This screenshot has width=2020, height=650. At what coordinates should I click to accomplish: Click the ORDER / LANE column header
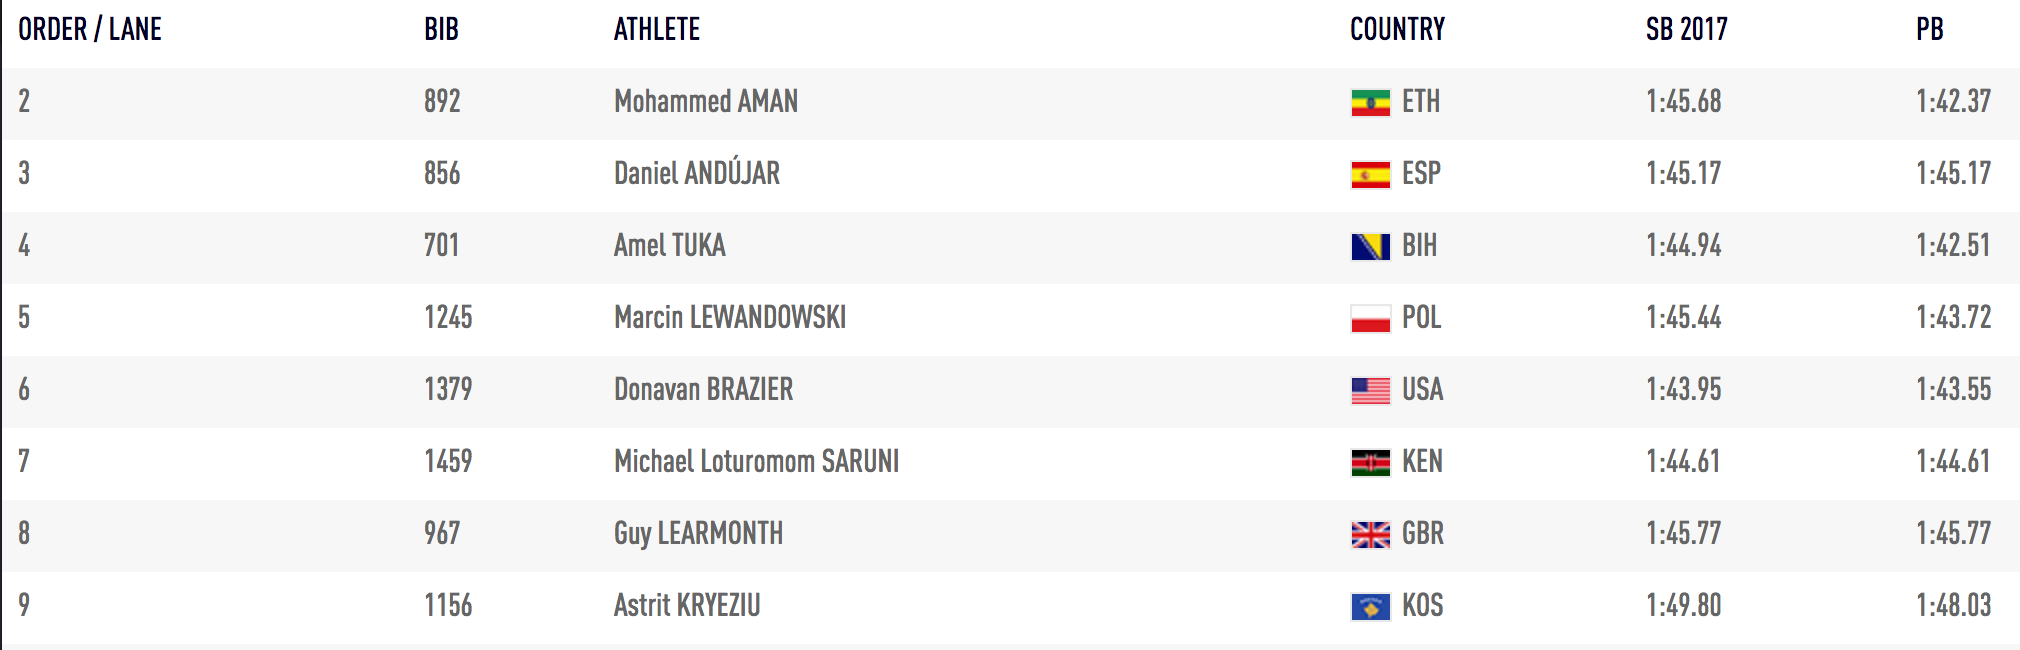[x=90, y=30]
